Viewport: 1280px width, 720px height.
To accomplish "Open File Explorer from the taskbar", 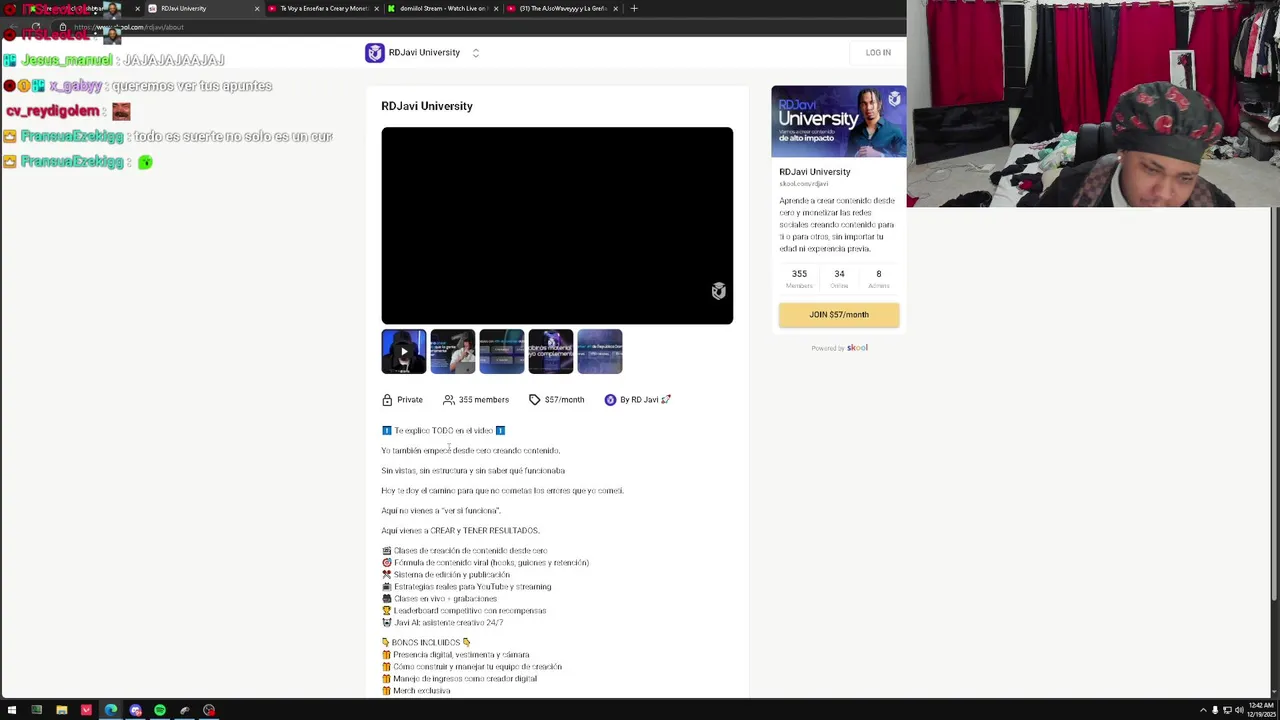I will [61, 710].
